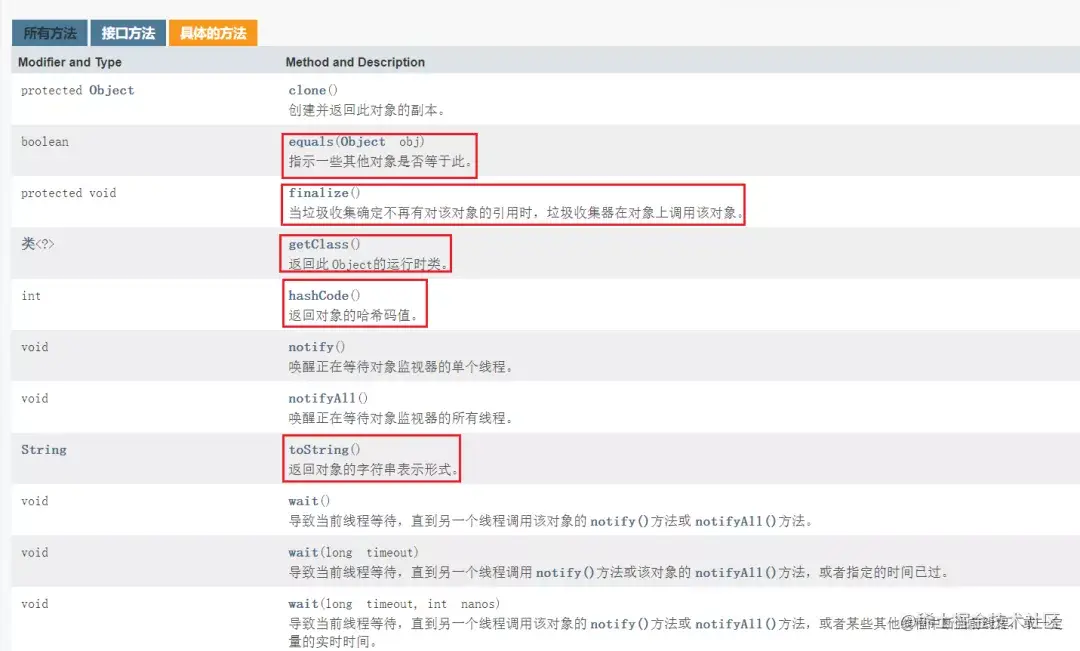Click the wait() method link
This screenshot has width=1080, height=651.
306,501
